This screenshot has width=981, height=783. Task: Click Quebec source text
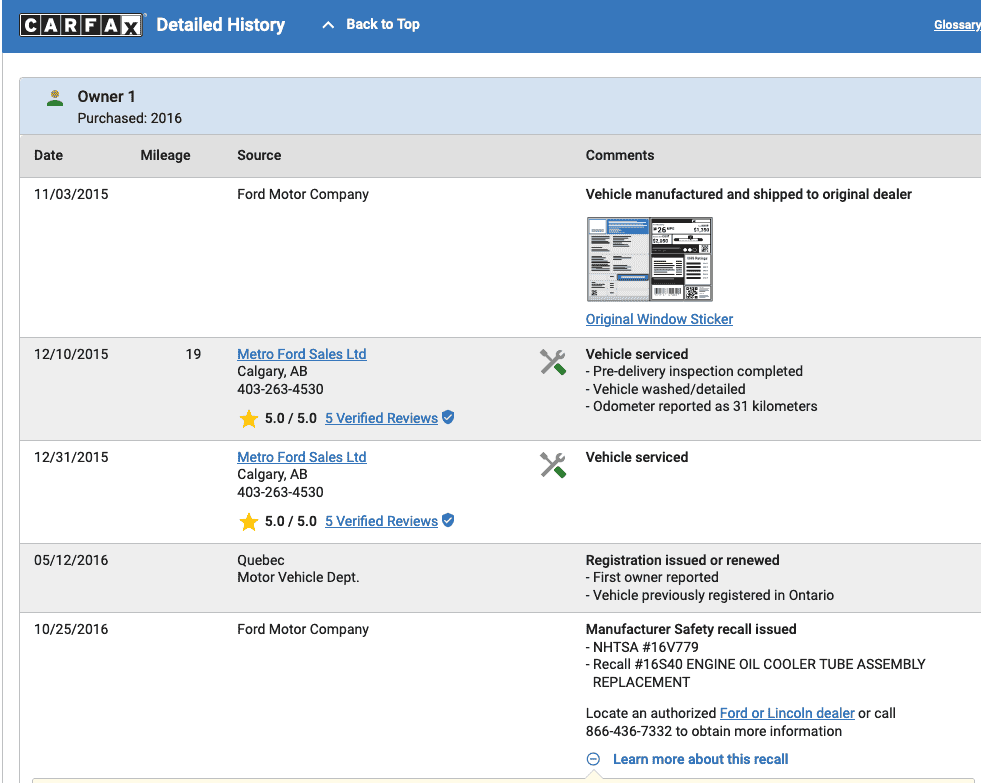click(x=261, y=560)
